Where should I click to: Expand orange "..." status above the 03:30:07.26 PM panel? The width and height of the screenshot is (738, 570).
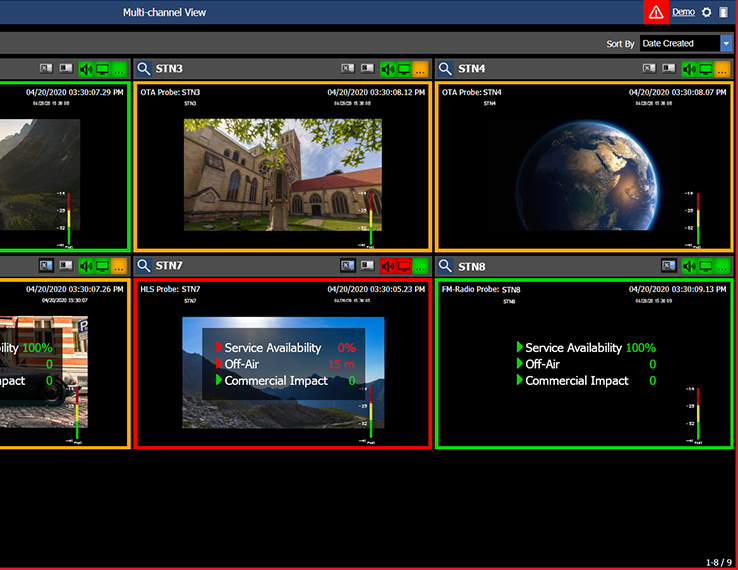tap(119, 266)
